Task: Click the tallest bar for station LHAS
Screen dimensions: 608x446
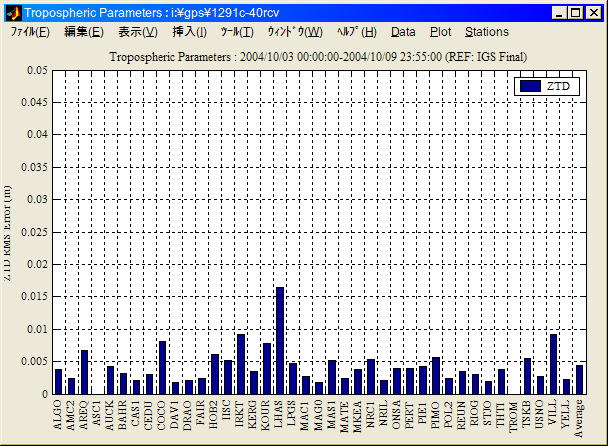Action: (x=280, y=340)
